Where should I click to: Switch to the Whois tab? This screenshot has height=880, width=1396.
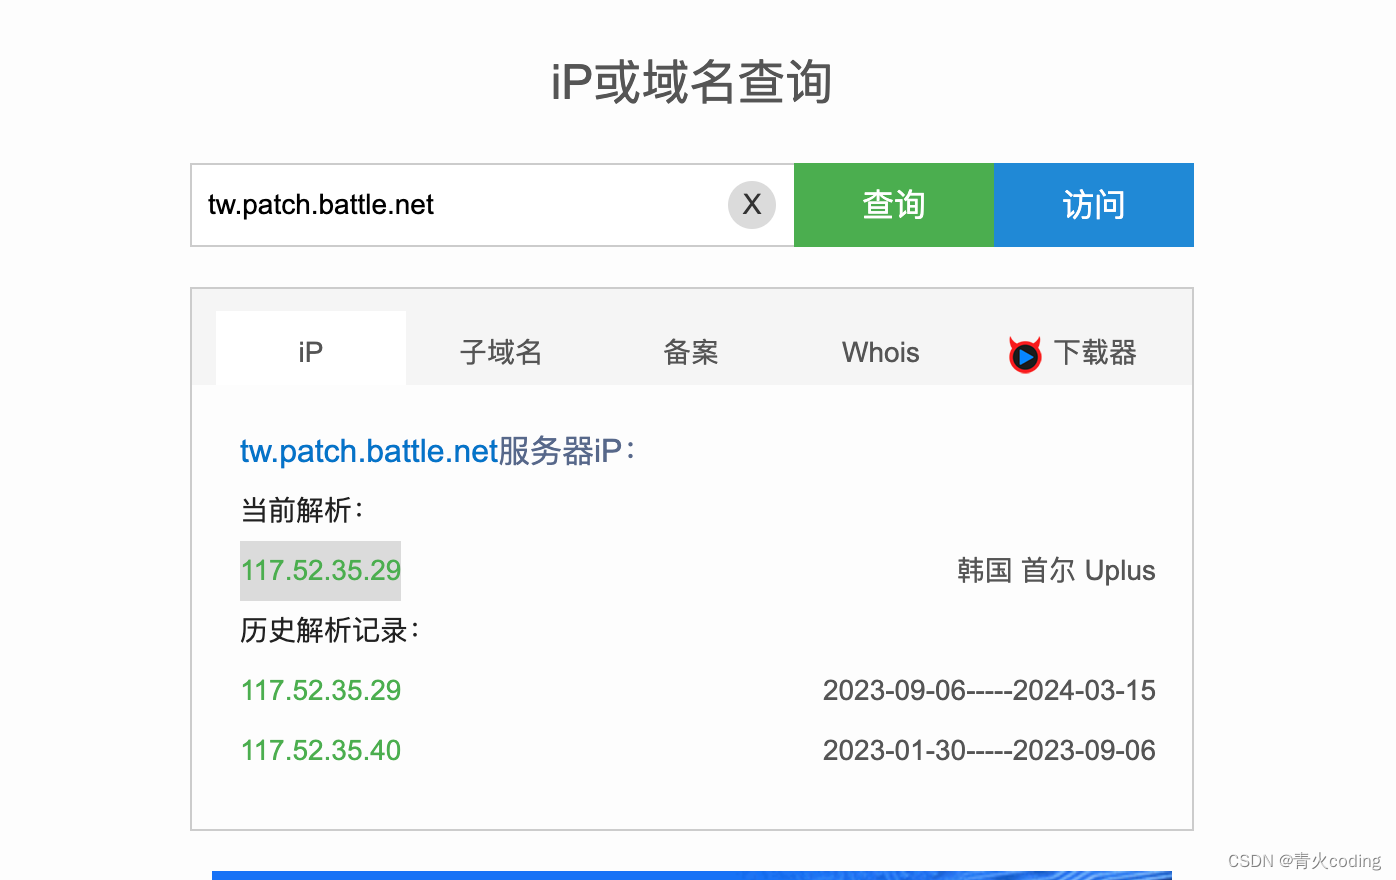pos(881,352)
